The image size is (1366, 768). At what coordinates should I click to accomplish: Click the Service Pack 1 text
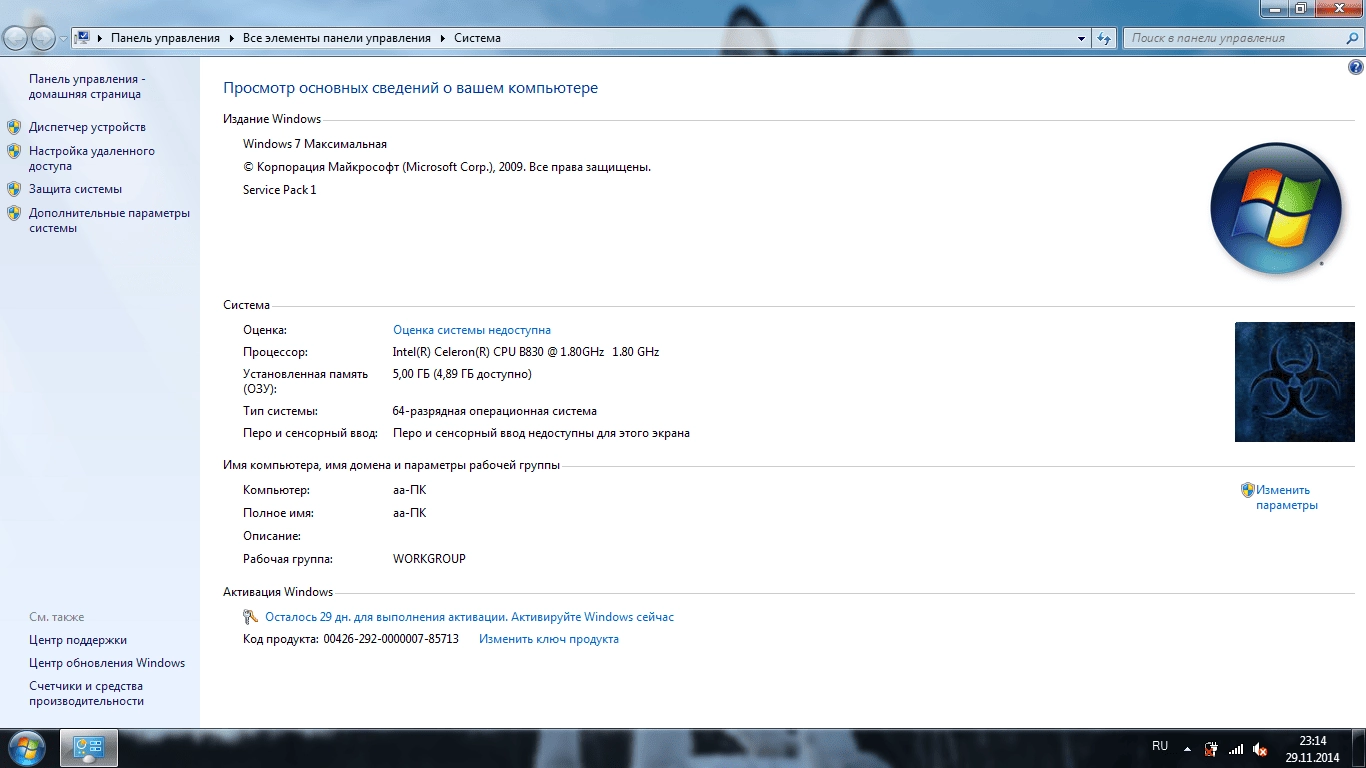point(279,190)
